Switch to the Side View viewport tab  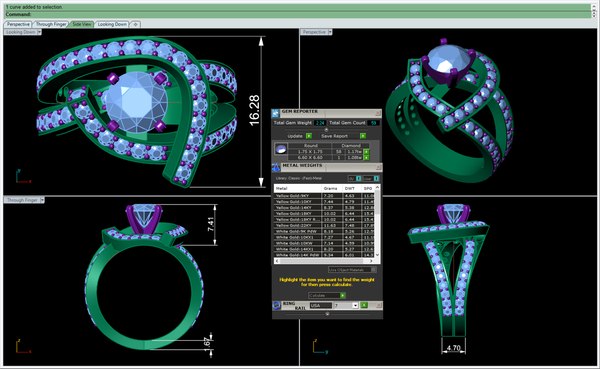[82, 24]
